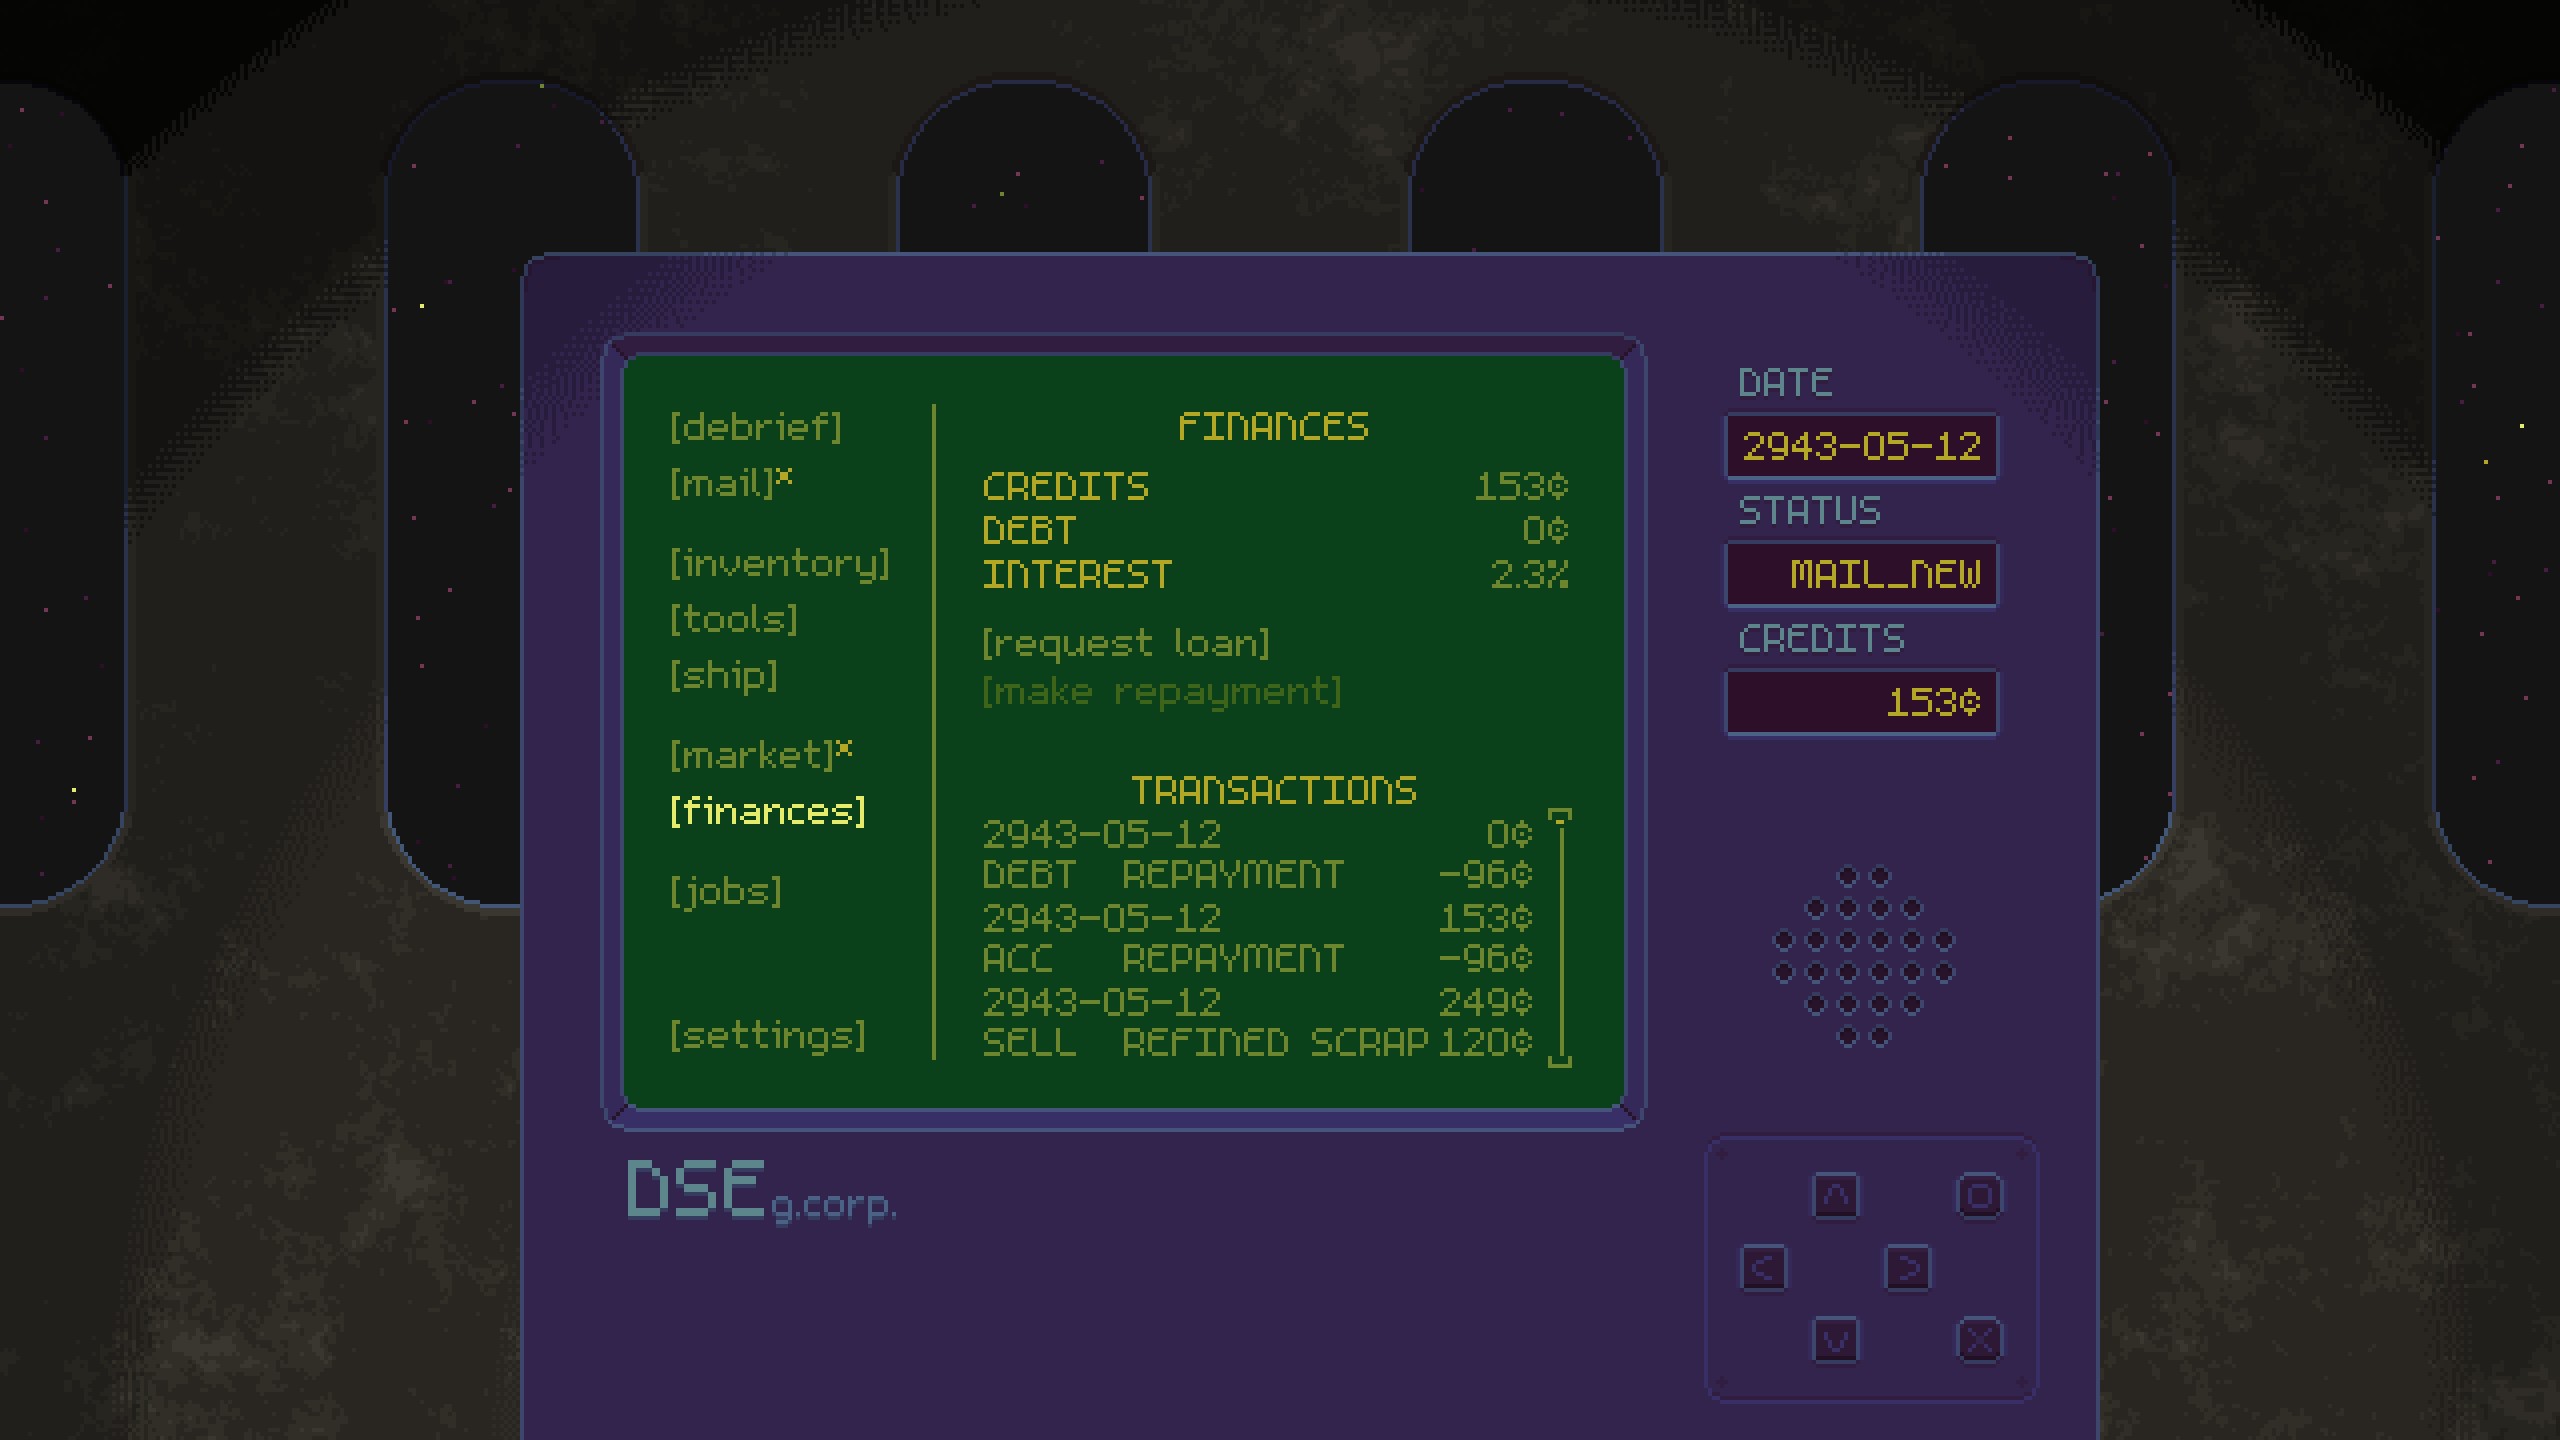The height and width of the screenshot is (1440, 2560).
Task: Click the MAIL_NEW status field
Action: point(1862,574)
